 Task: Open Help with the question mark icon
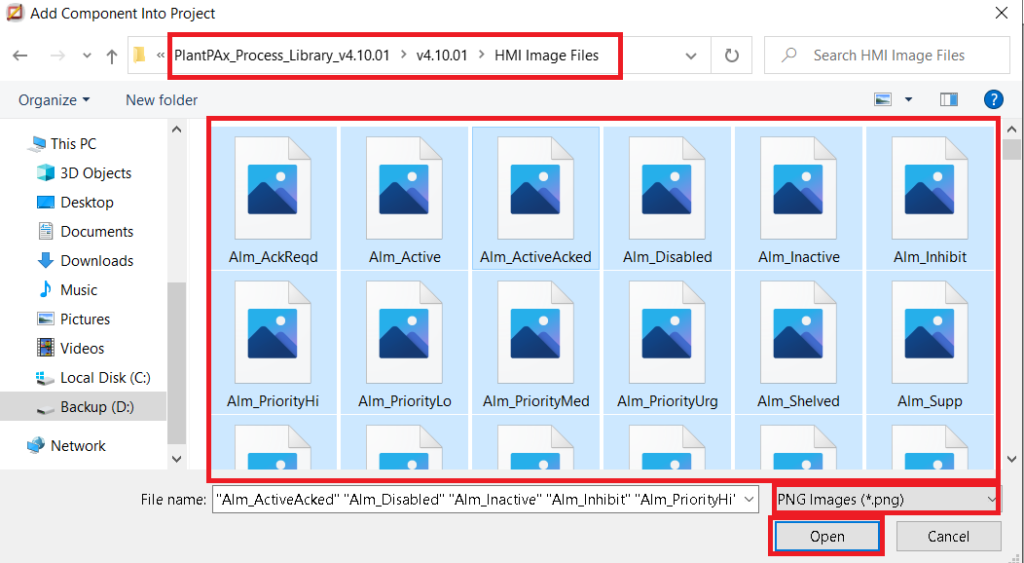(993, 99)
